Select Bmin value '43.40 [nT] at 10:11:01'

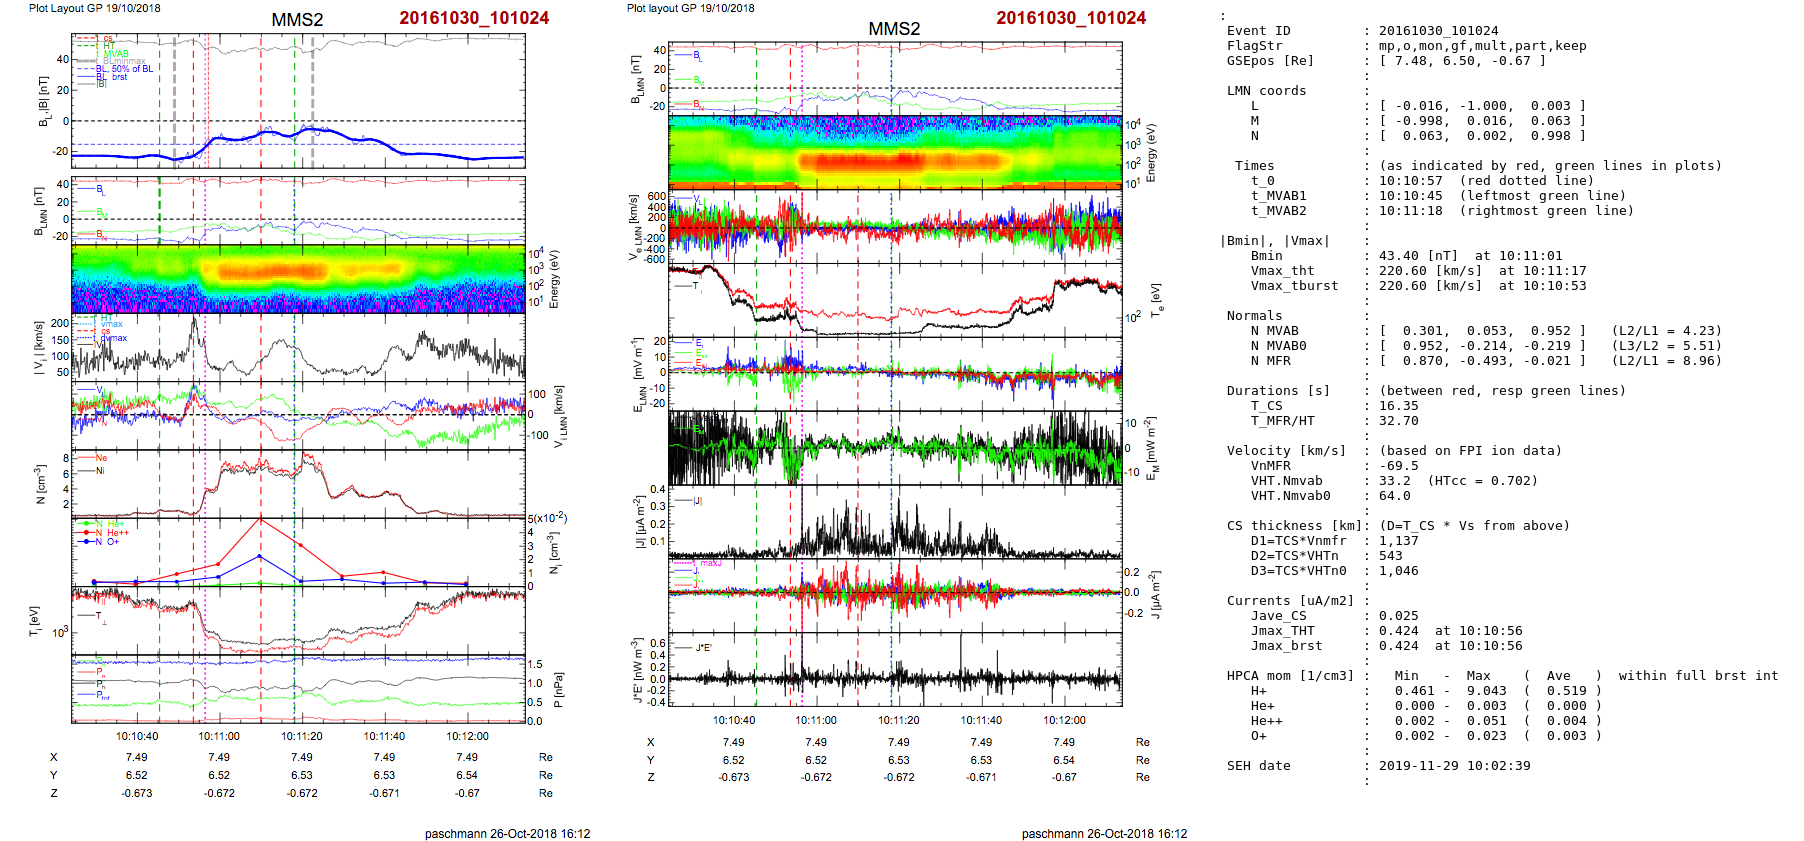coord(1470,256)
